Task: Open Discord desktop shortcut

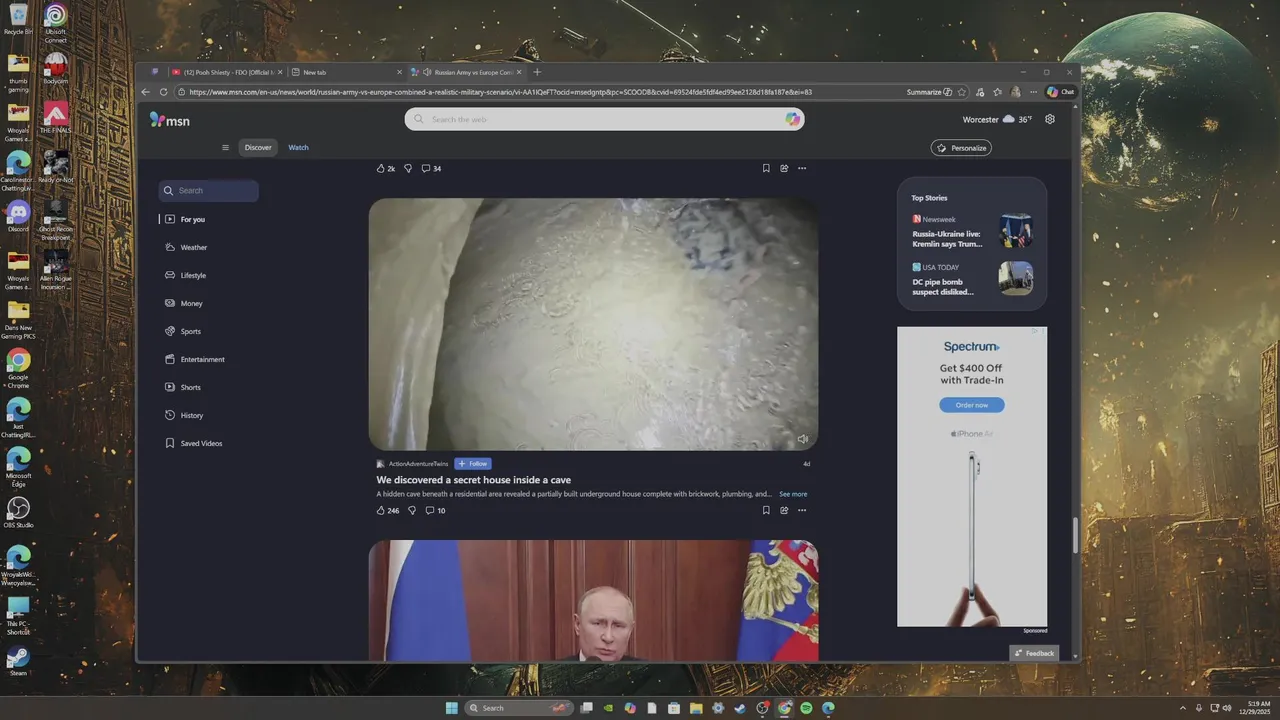Action: 18,215
